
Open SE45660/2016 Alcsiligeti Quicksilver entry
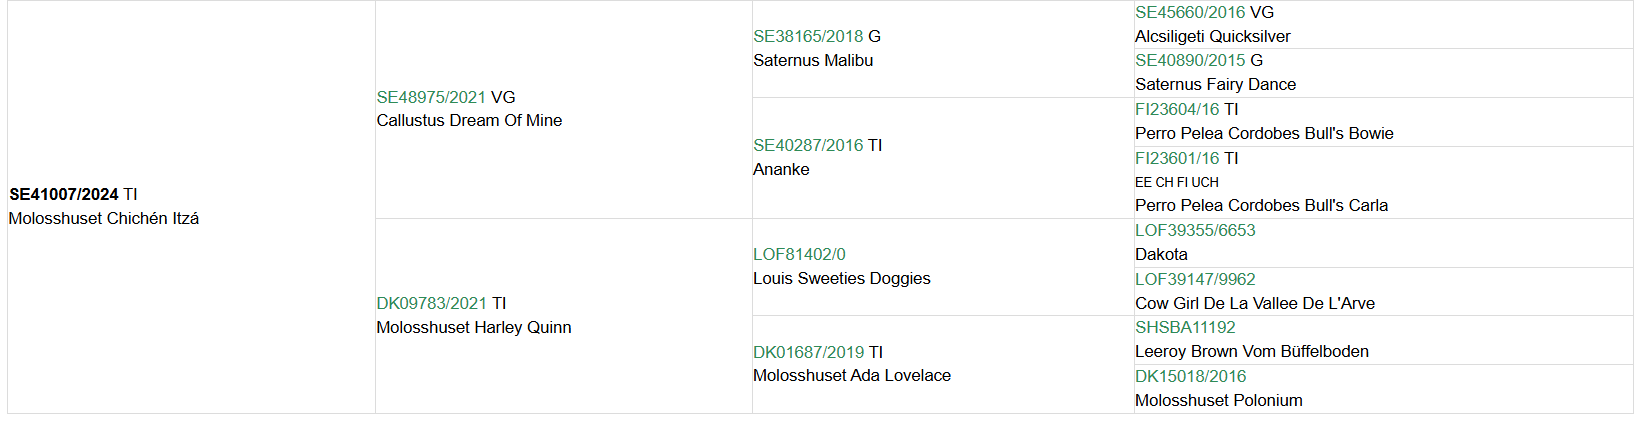pyautogui.click(x=1190, y=12)
